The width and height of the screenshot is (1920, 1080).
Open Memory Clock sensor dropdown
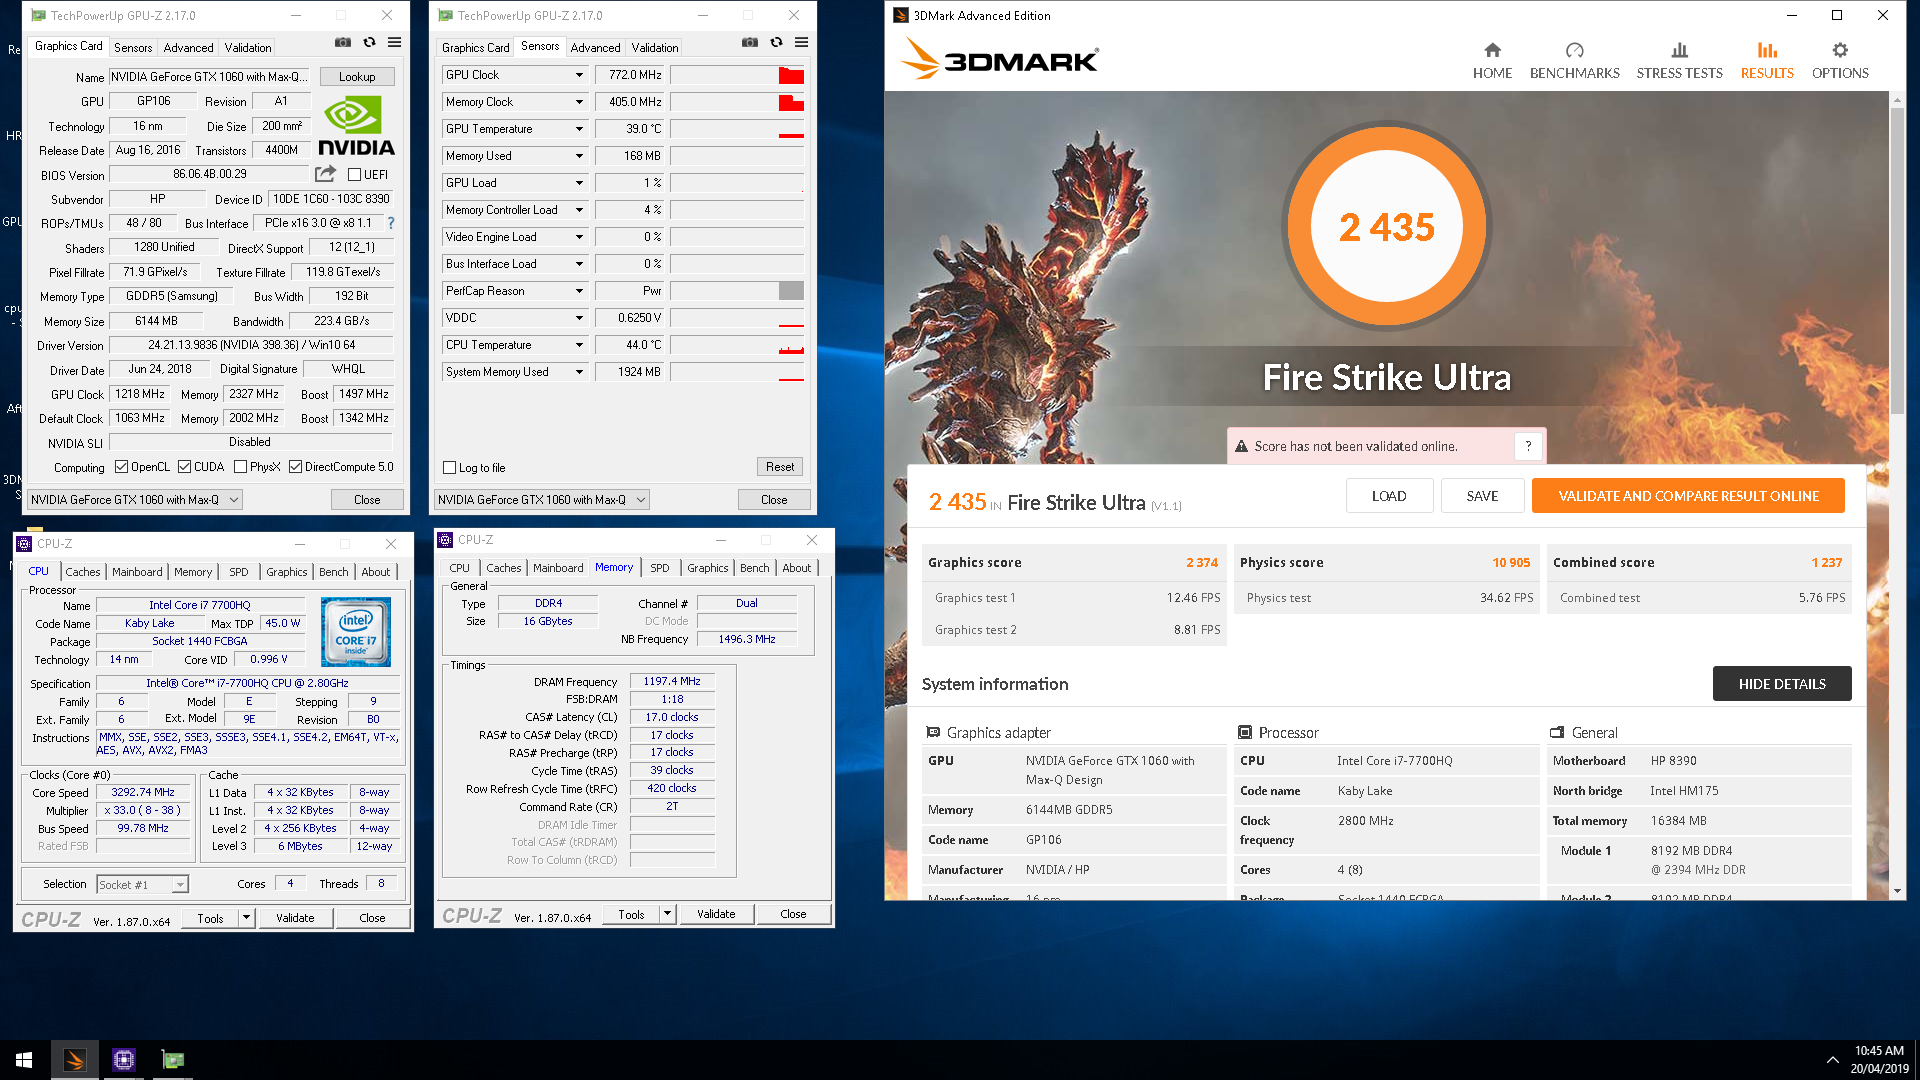pyautogui.click(x=578, y=102)
